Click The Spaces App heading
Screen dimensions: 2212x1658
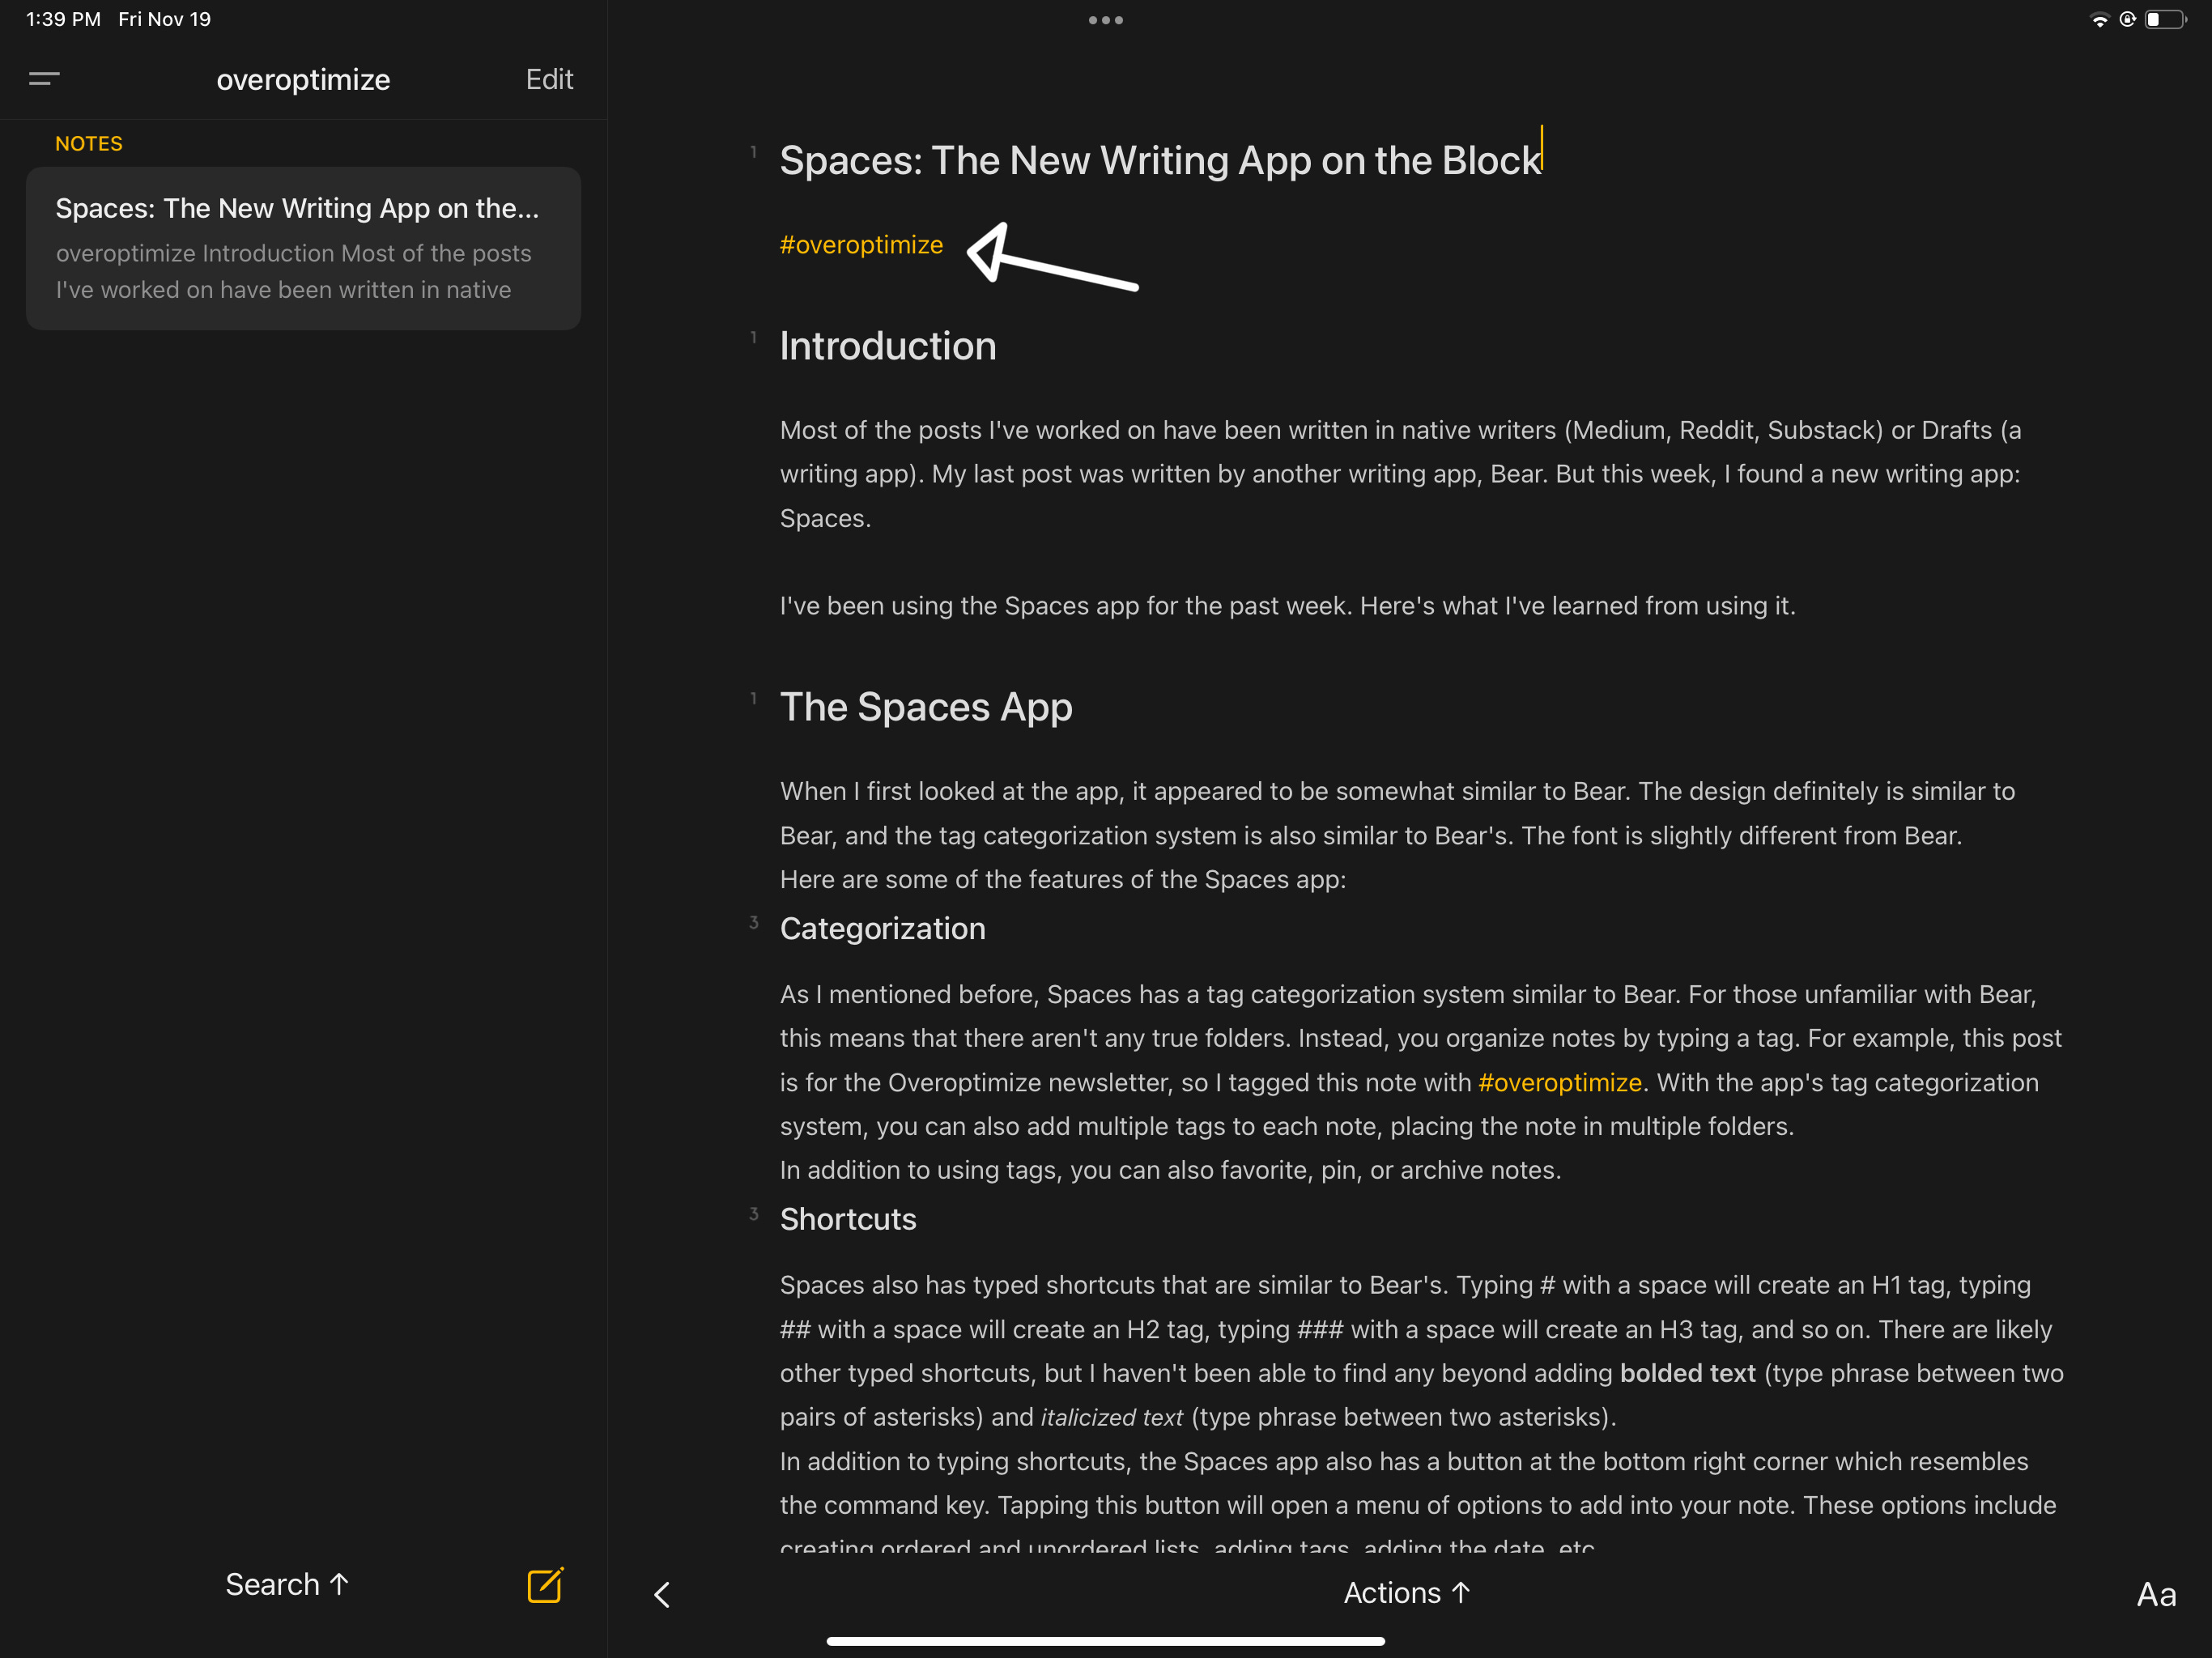[x=926, y=707]
